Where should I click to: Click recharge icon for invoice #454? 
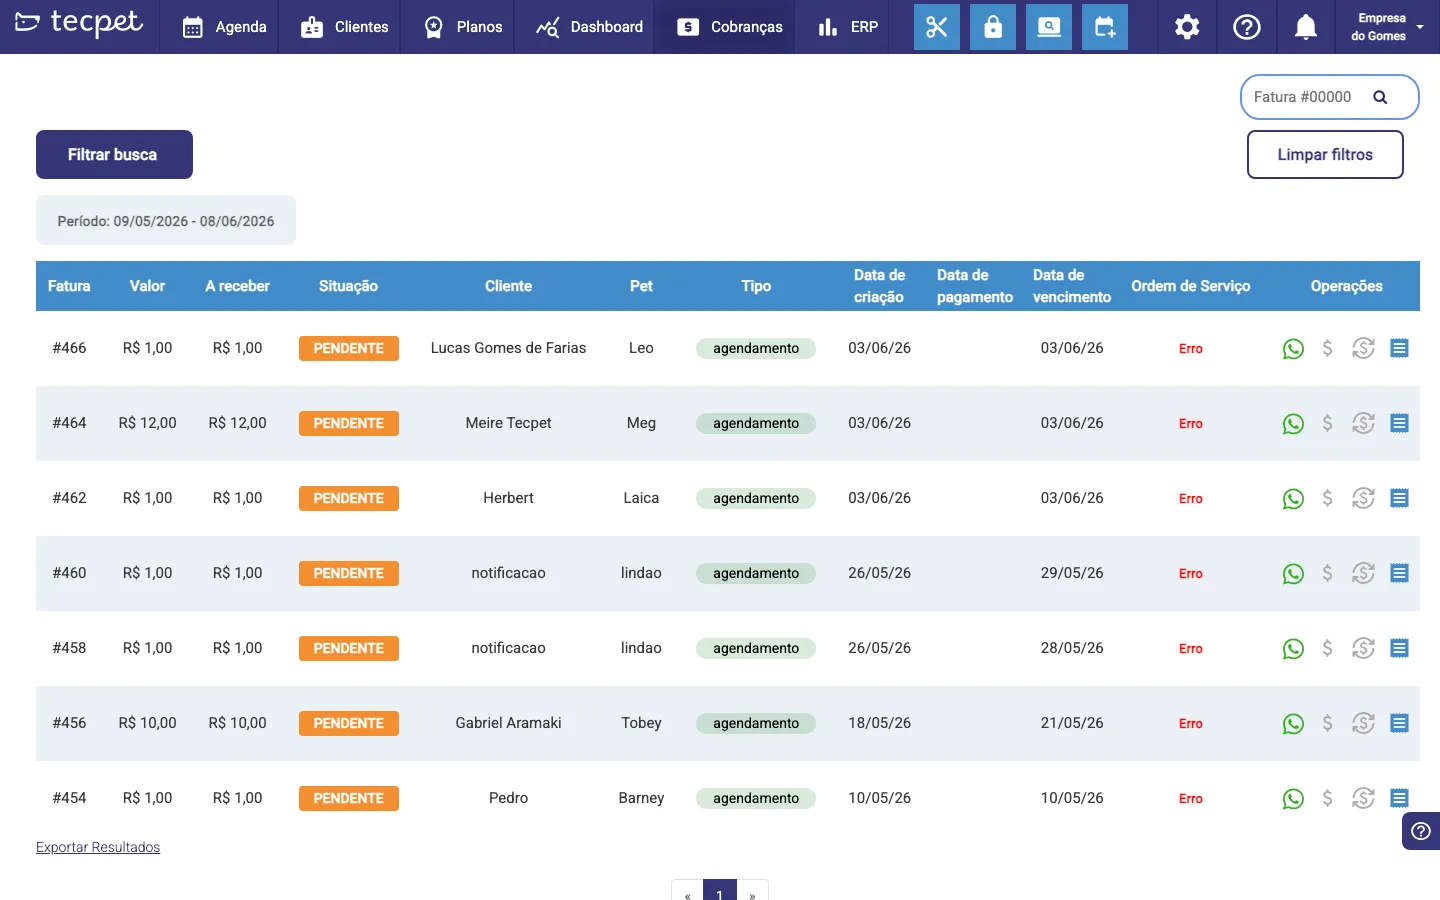click(x=1363, y=798)
